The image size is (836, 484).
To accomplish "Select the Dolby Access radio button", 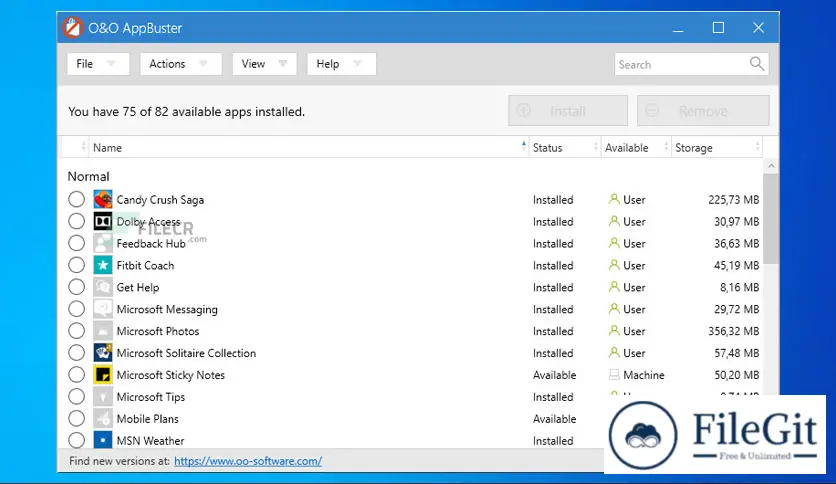I will click(x=76, y=221).
